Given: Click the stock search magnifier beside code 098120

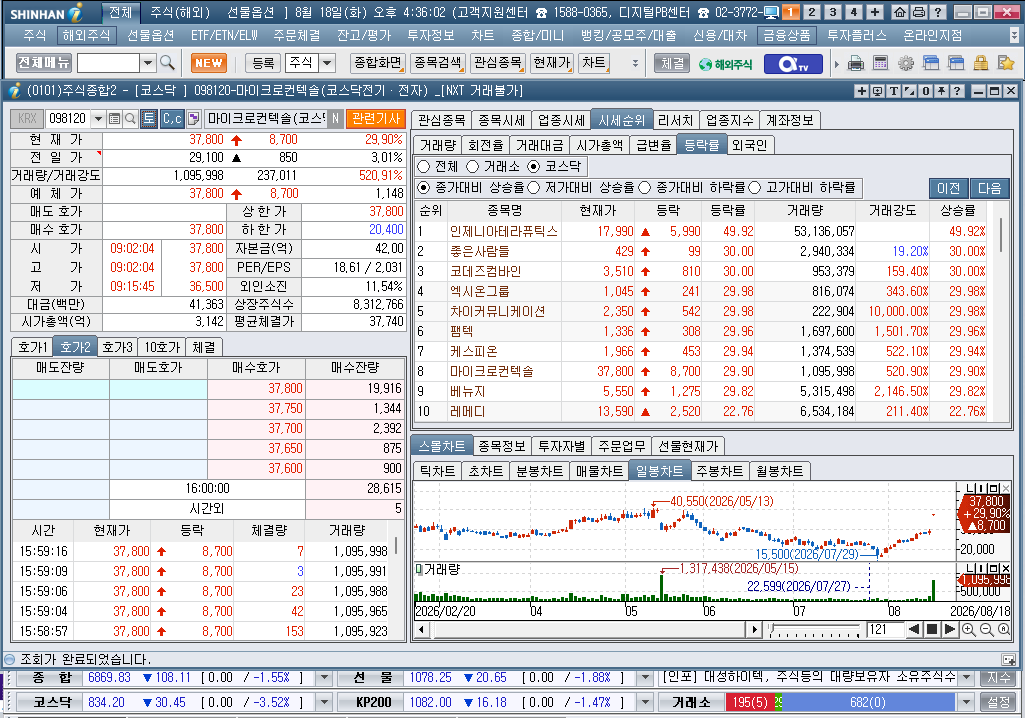Looking at the screenshot, I should pos(130,118).
